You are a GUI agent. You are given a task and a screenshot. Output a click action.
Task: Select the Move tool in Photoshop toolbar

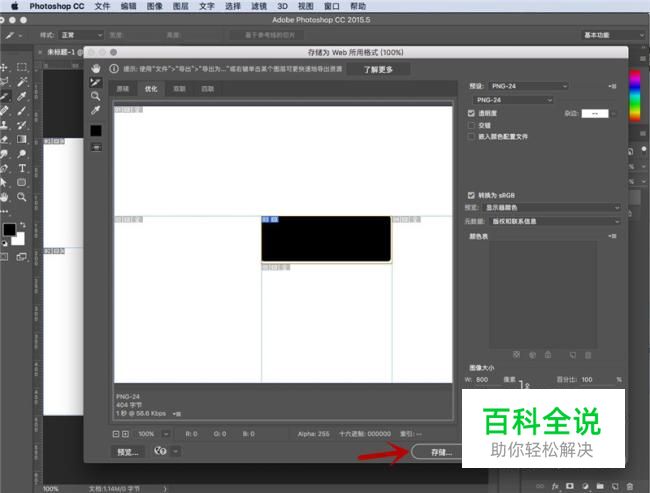click(5, 67)
